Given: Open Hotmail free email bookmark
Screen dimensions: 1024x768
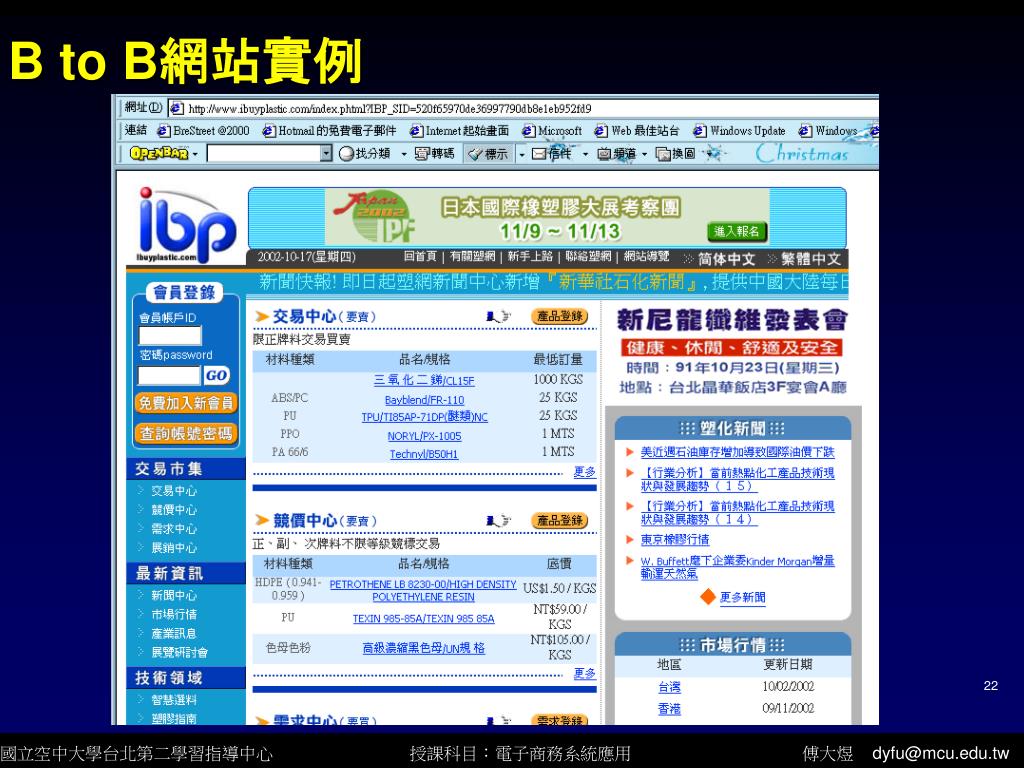Looking at the screenshot, I should click(x=329, y=131).
